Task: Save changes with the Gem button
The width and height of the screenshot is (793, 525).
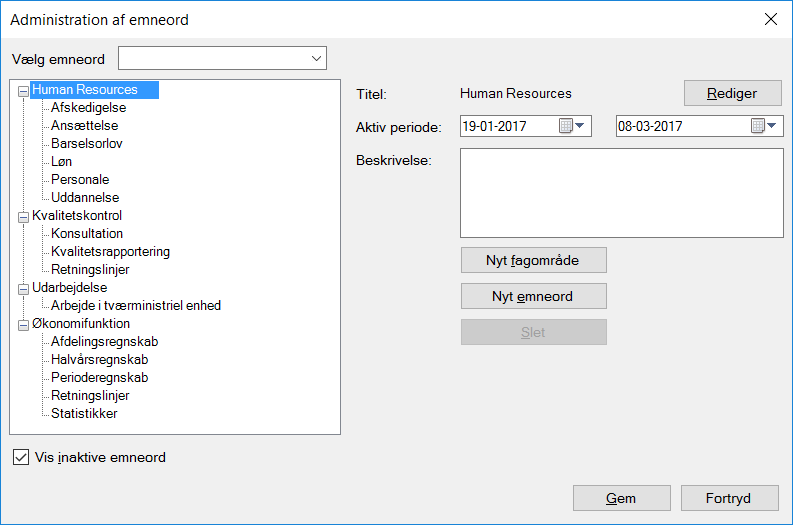Action: tap(621, 498)
